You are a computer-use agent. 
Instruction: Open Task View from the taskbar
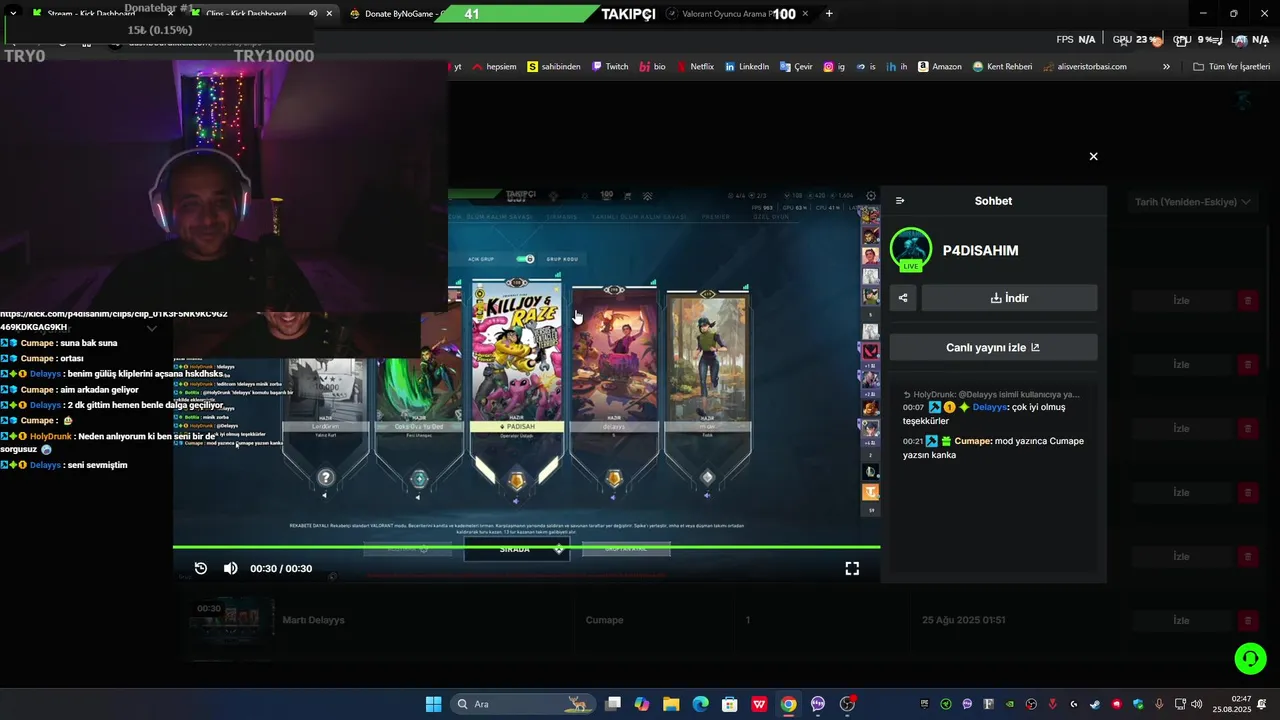(x=613, y=704)
